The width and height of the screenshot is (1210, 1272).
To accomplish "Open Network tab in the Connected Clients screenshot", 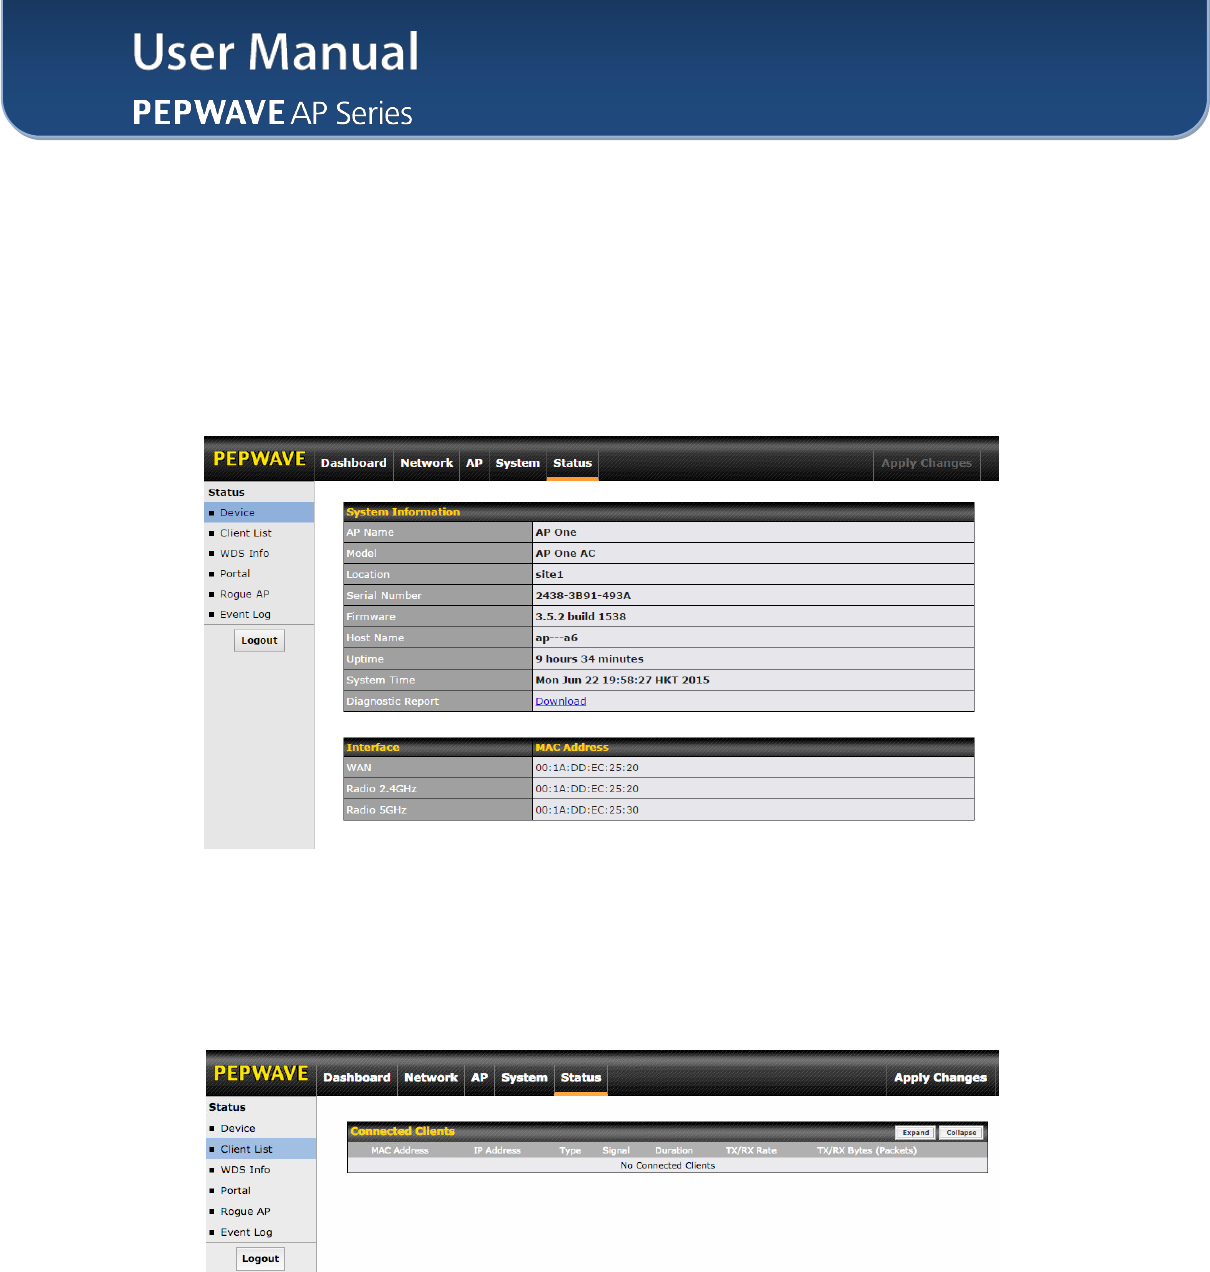I will pyautogui.click(x=431, y=1078).
